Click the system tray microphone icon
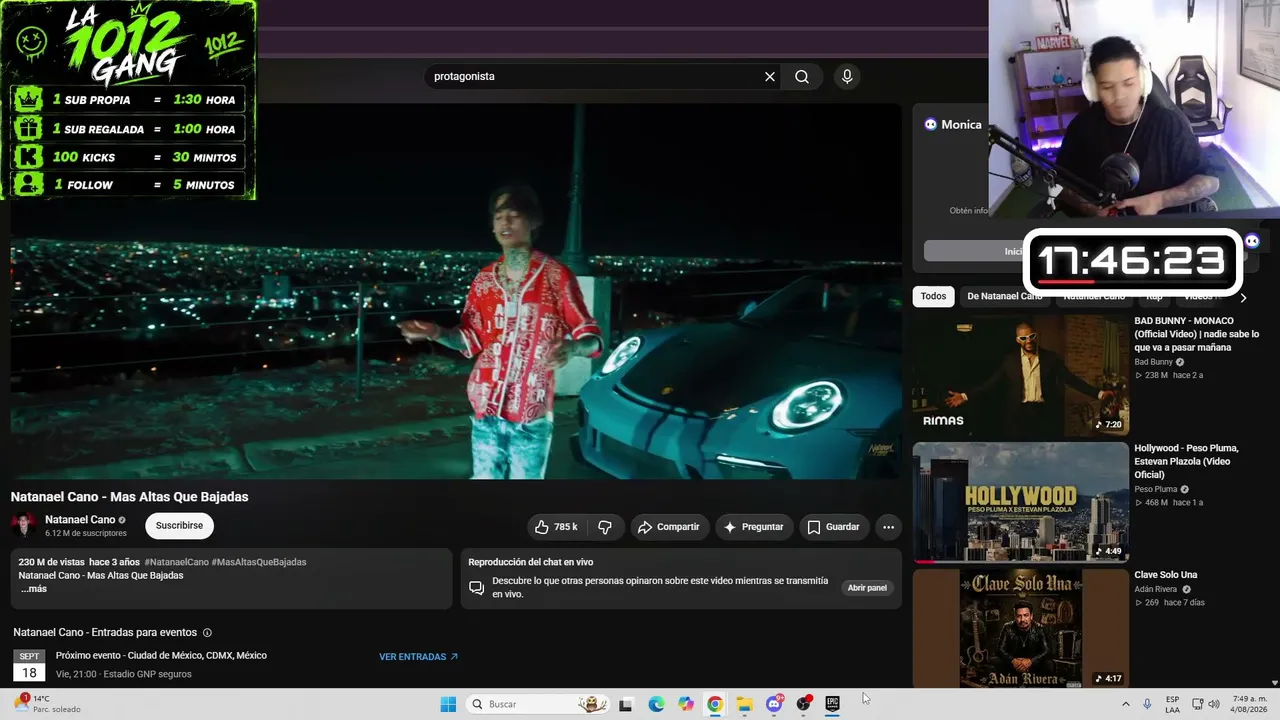The width and height of the screenshot is (1280, 720). point(1147,704)
